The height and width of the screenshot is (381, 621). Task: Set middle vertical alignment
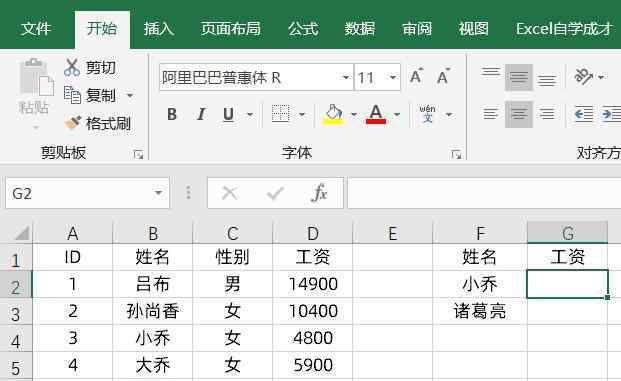pos(518,77)
